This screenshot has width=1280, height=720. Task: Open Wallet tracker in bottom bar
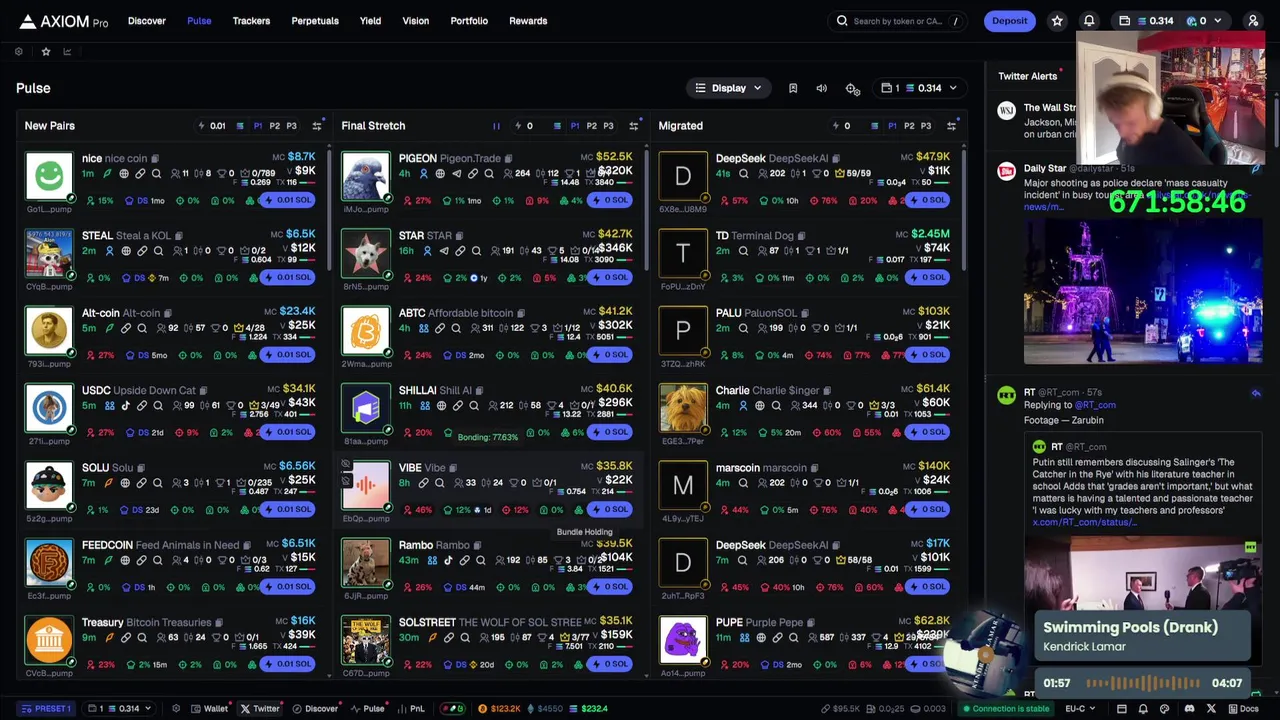coord(210,709)
